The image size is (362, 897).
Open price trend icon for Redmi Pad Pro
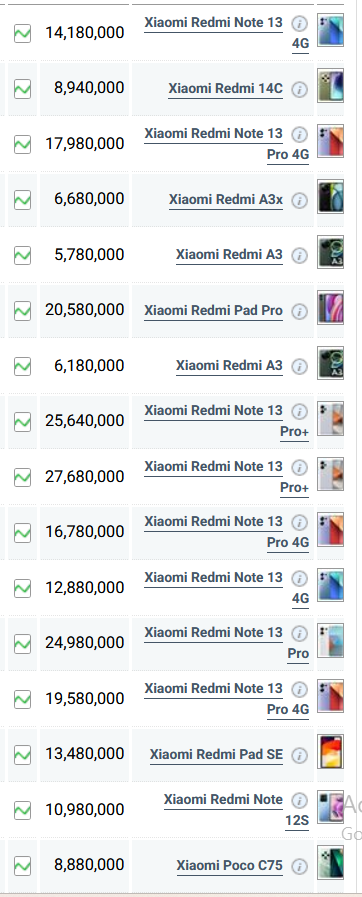(x=22, y=311)
